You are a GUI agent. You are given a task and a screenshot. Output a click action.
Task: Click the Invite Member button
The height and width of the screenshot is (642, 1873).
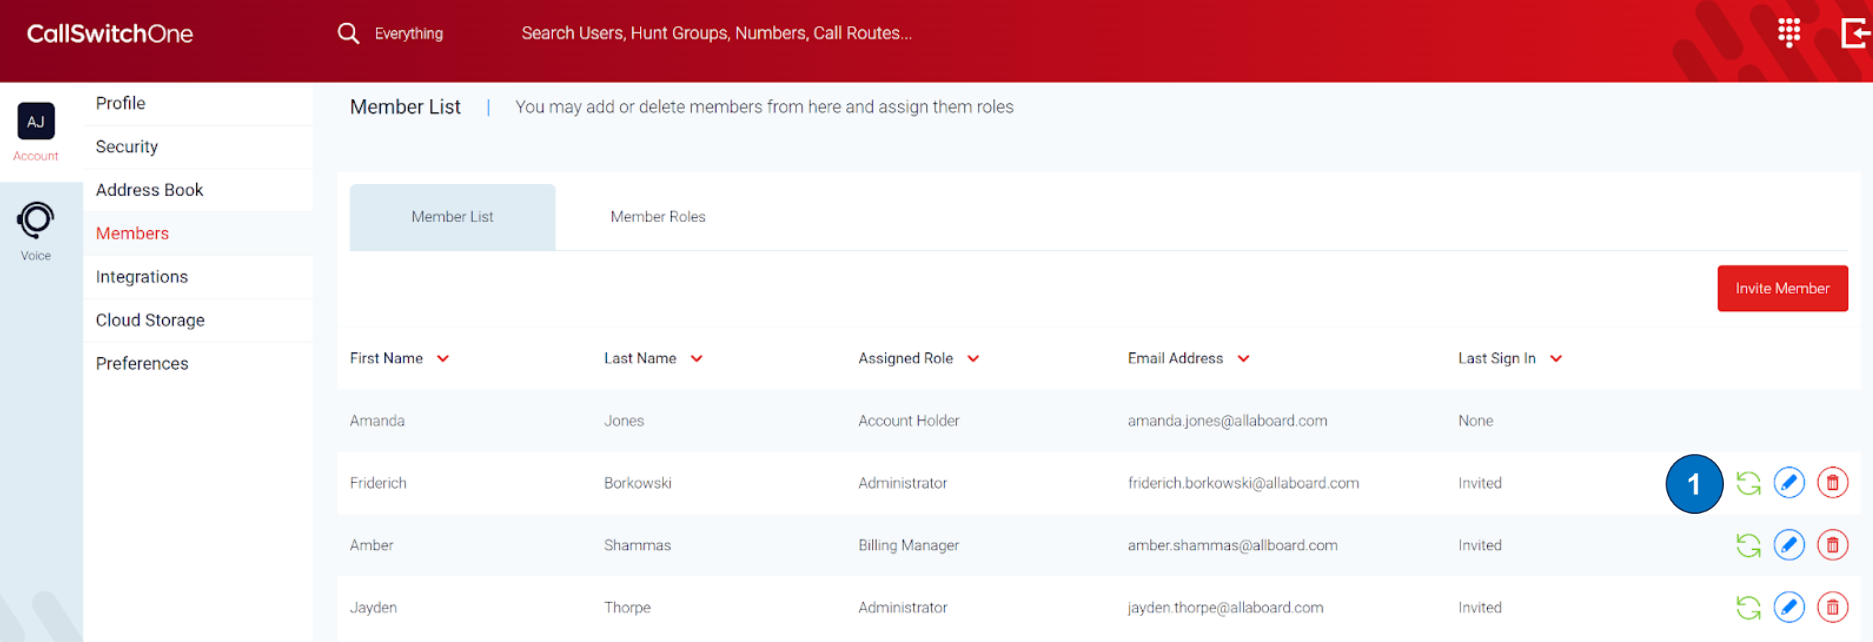(x=1782, y=288)
